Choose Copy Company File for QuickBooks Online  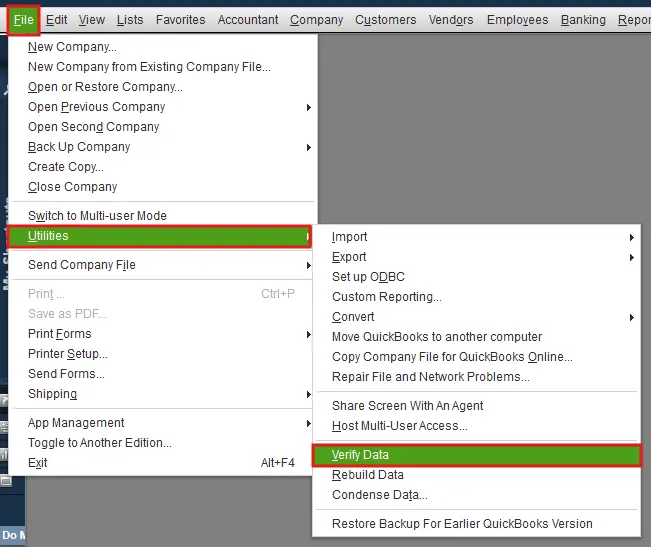click(x=477, y=357)
